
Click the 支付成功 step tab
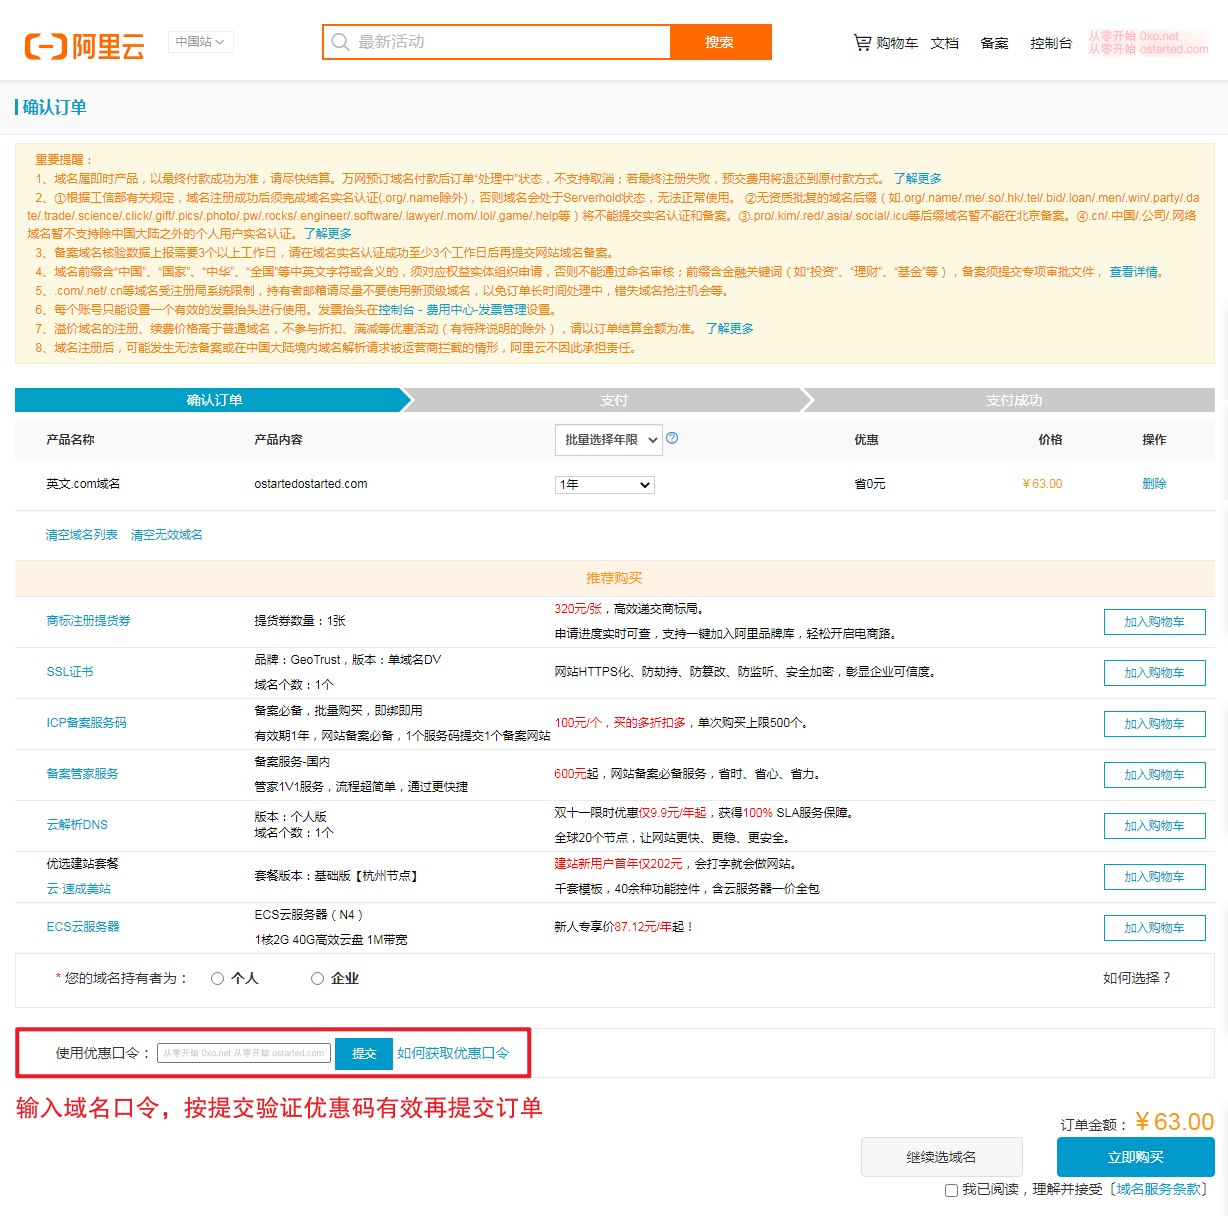tap(1014, 400)
